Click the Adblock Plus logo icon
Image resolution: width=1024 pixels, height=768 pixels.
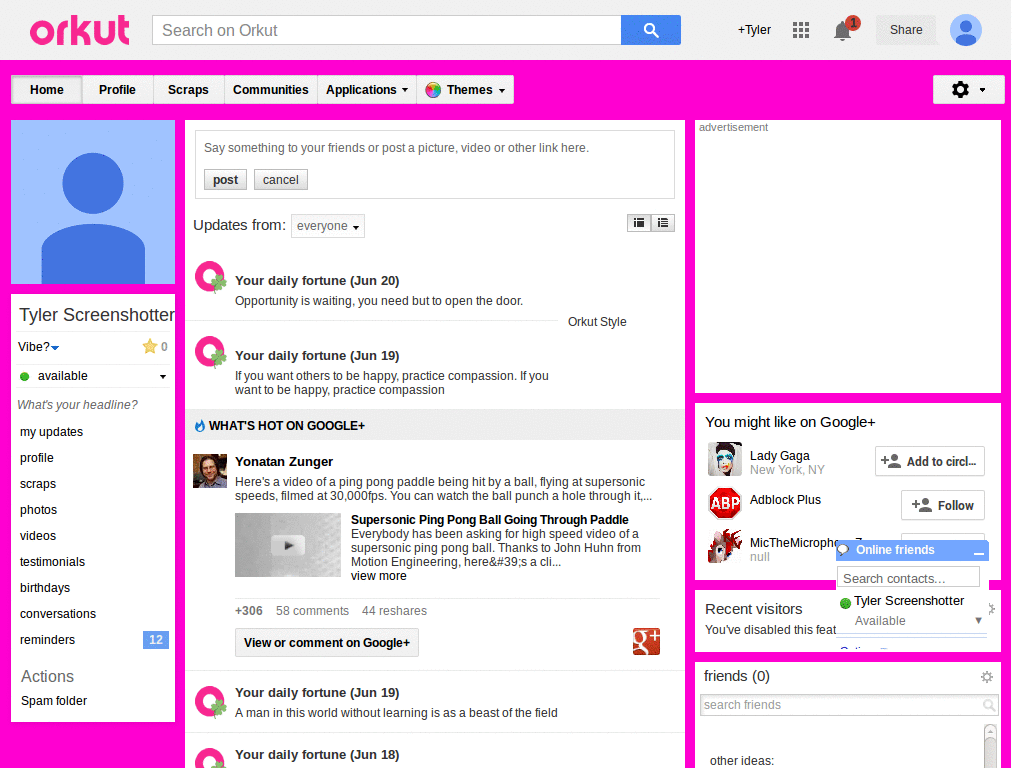pyautogui.click(x=725, y=504)
